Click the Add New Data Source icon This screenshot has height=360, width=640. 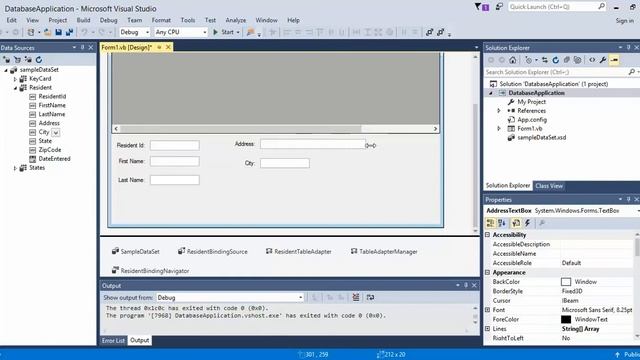(7, 60)
